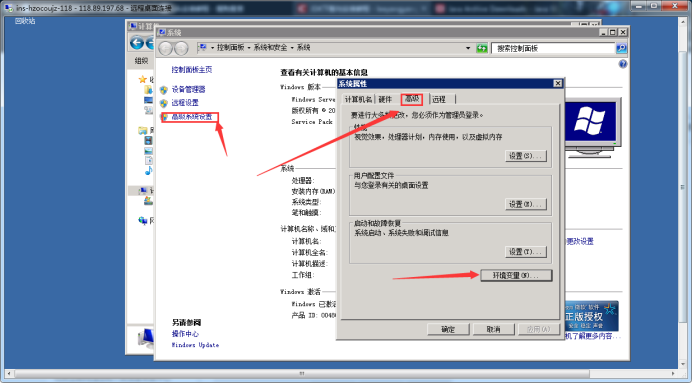Screen dimensions: 692x383
Task: Click the shield icon beside 设备管理器
Action: [x=164, y=90]
